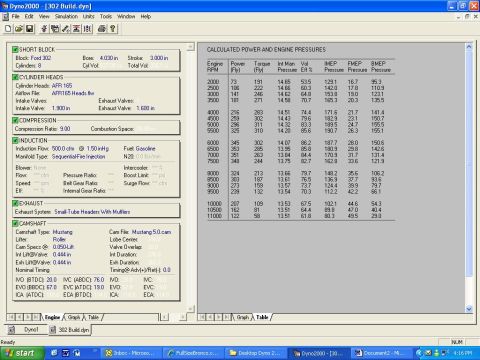The image size is (480, 360).
Task: Change Exhaust System Small-Tube Headers value
Action: click(x=92, y=212)
